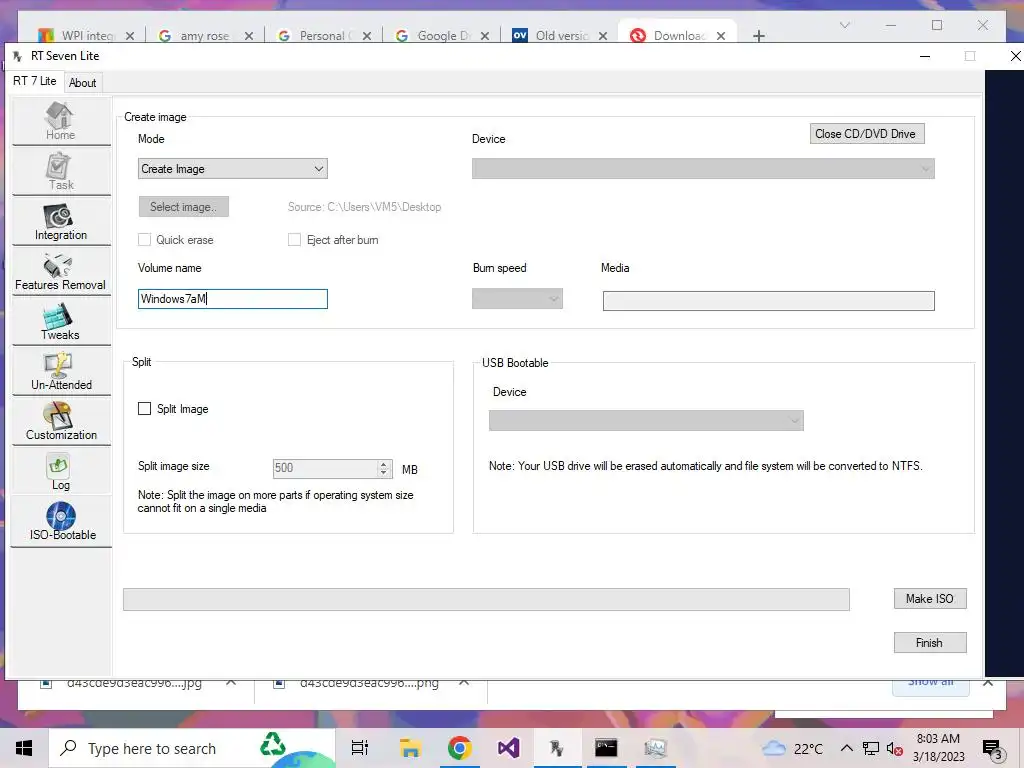Click the Split image size field
Viewport: 1024px width, 768px height.
point(332,468)
